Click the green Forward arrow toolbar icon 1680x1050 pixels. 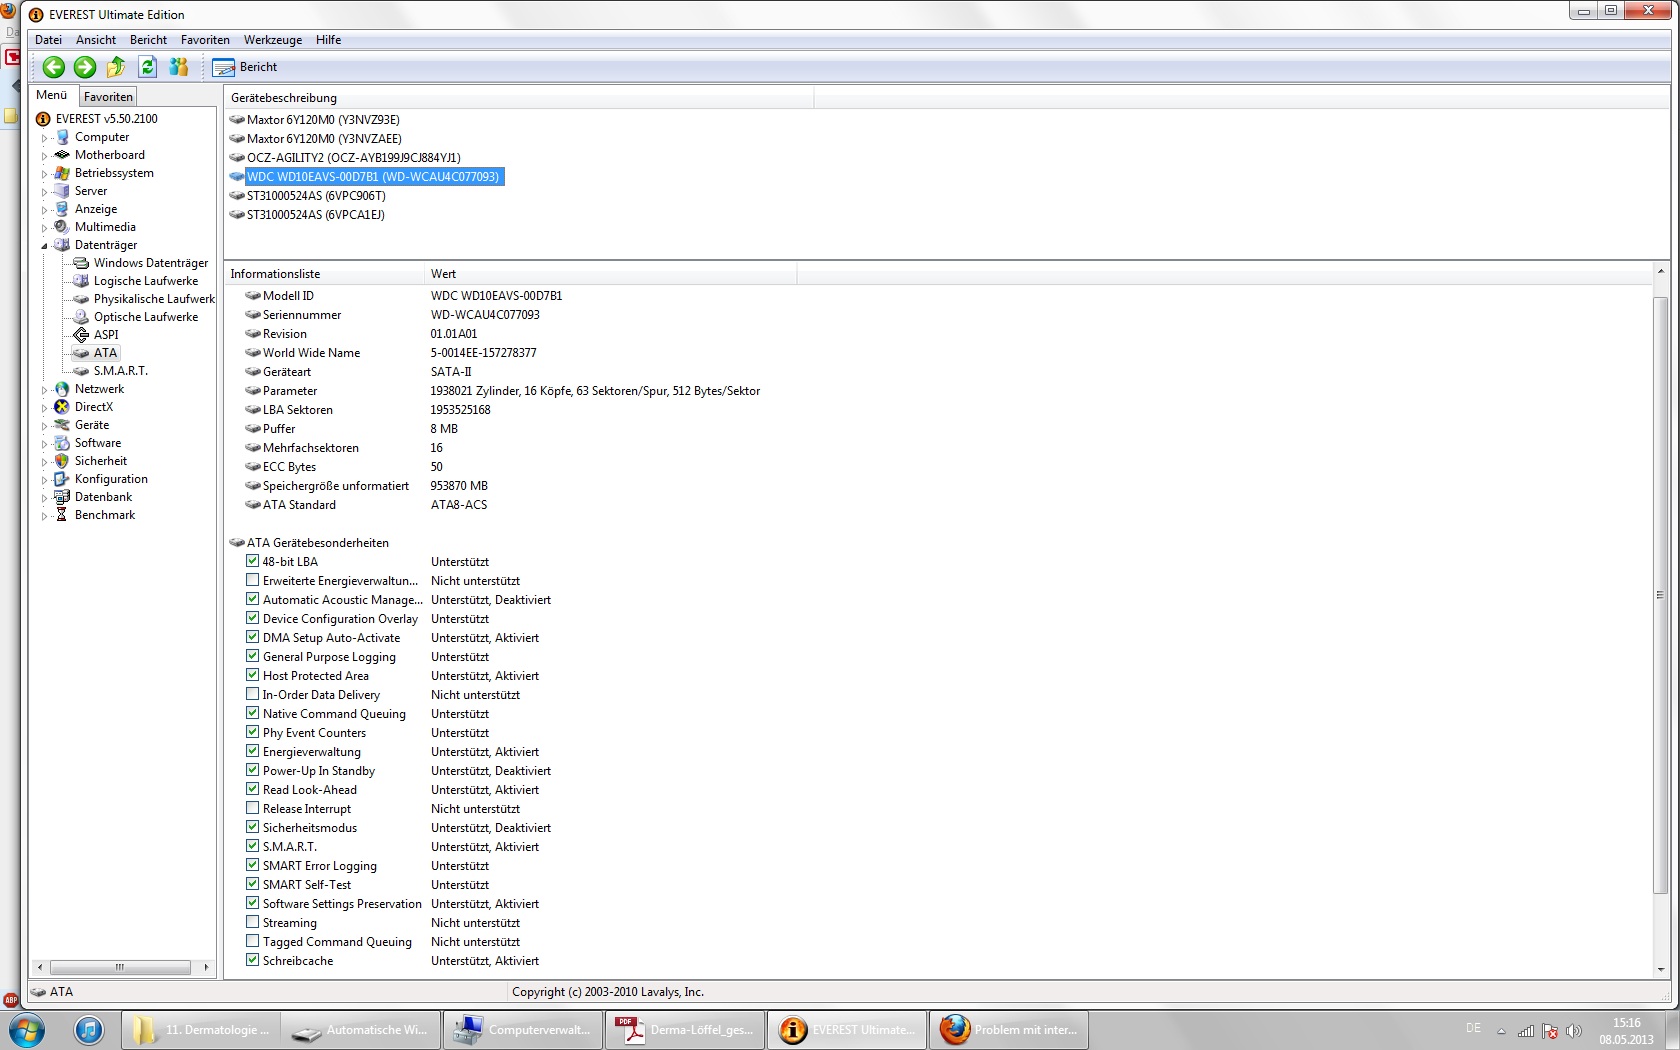85,67
